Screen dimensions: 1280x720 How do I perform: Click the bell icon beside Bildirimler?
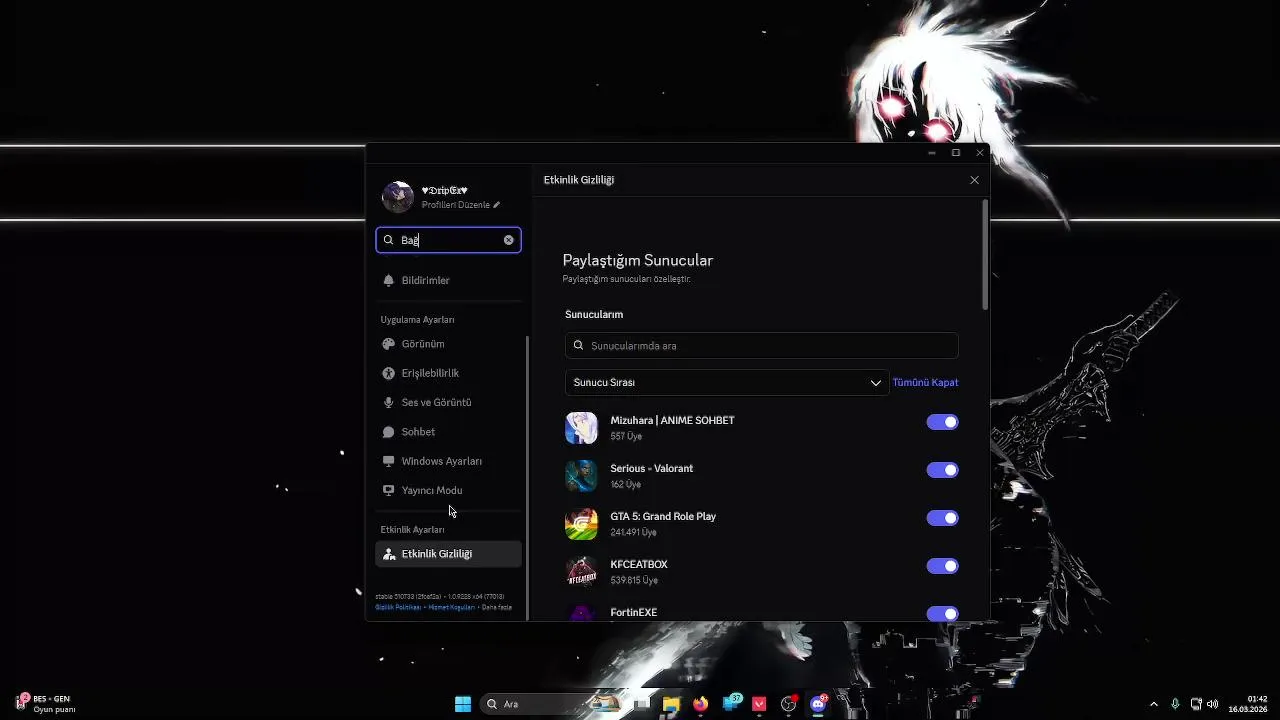(389, 280)
